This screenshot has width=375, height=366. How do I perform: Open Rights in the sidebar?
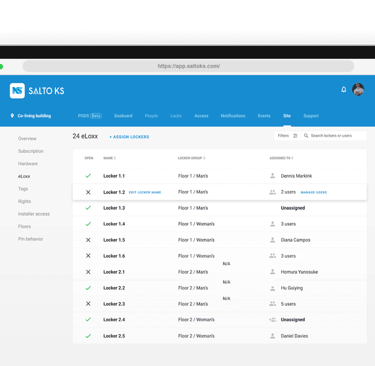click(x=24, y=201)
